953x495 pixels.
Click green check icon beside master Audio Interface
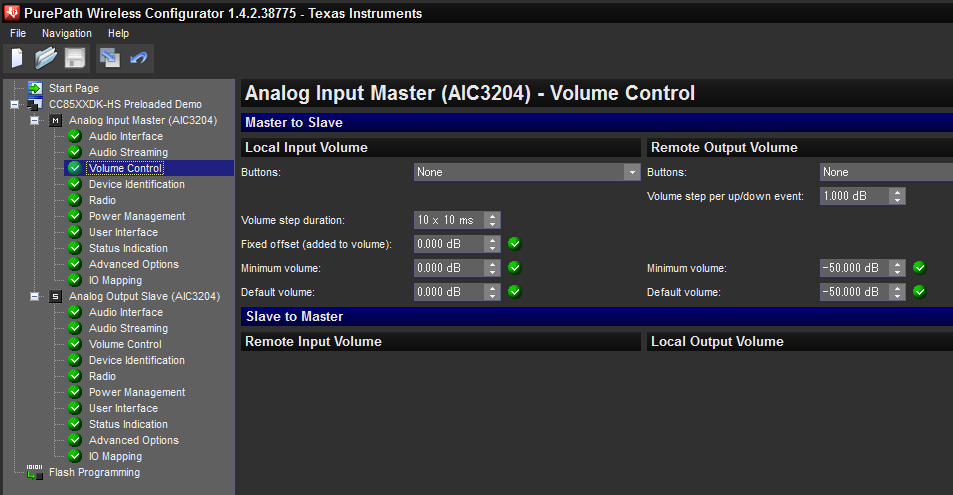click(75, 136)
